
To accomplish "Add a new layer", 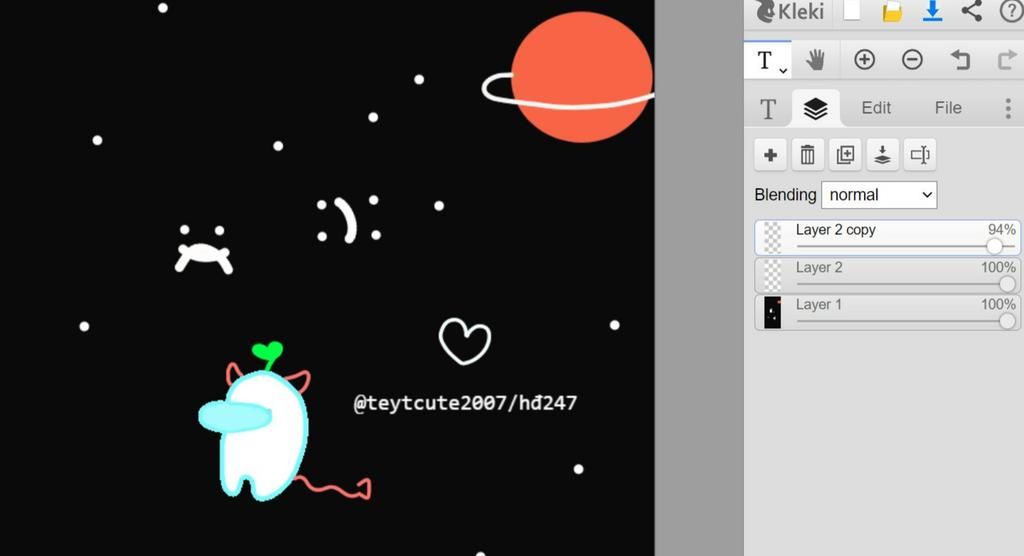I will pos(771,155).
